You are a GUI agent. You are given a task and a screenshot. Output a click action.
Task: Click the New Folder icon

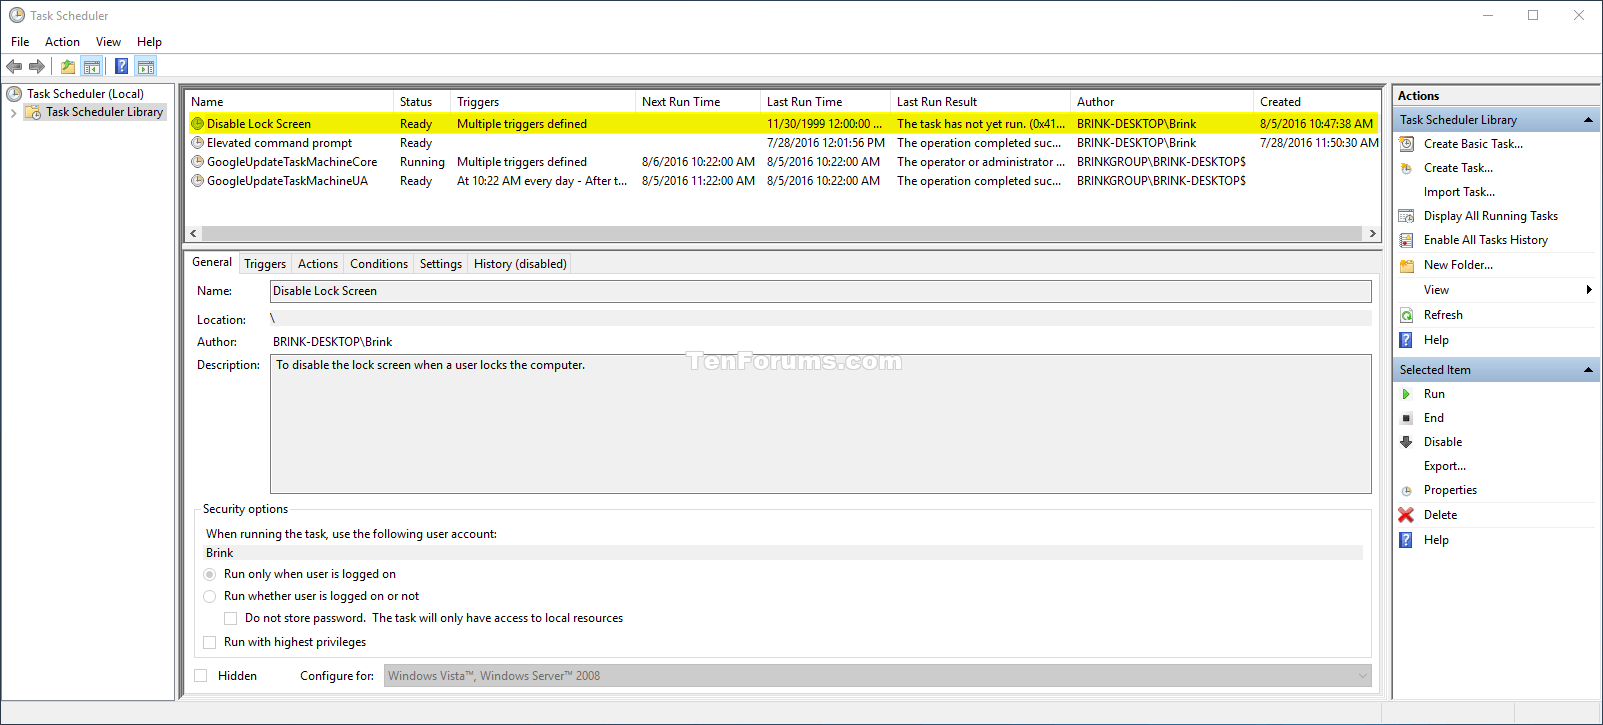pos(1406,265)
